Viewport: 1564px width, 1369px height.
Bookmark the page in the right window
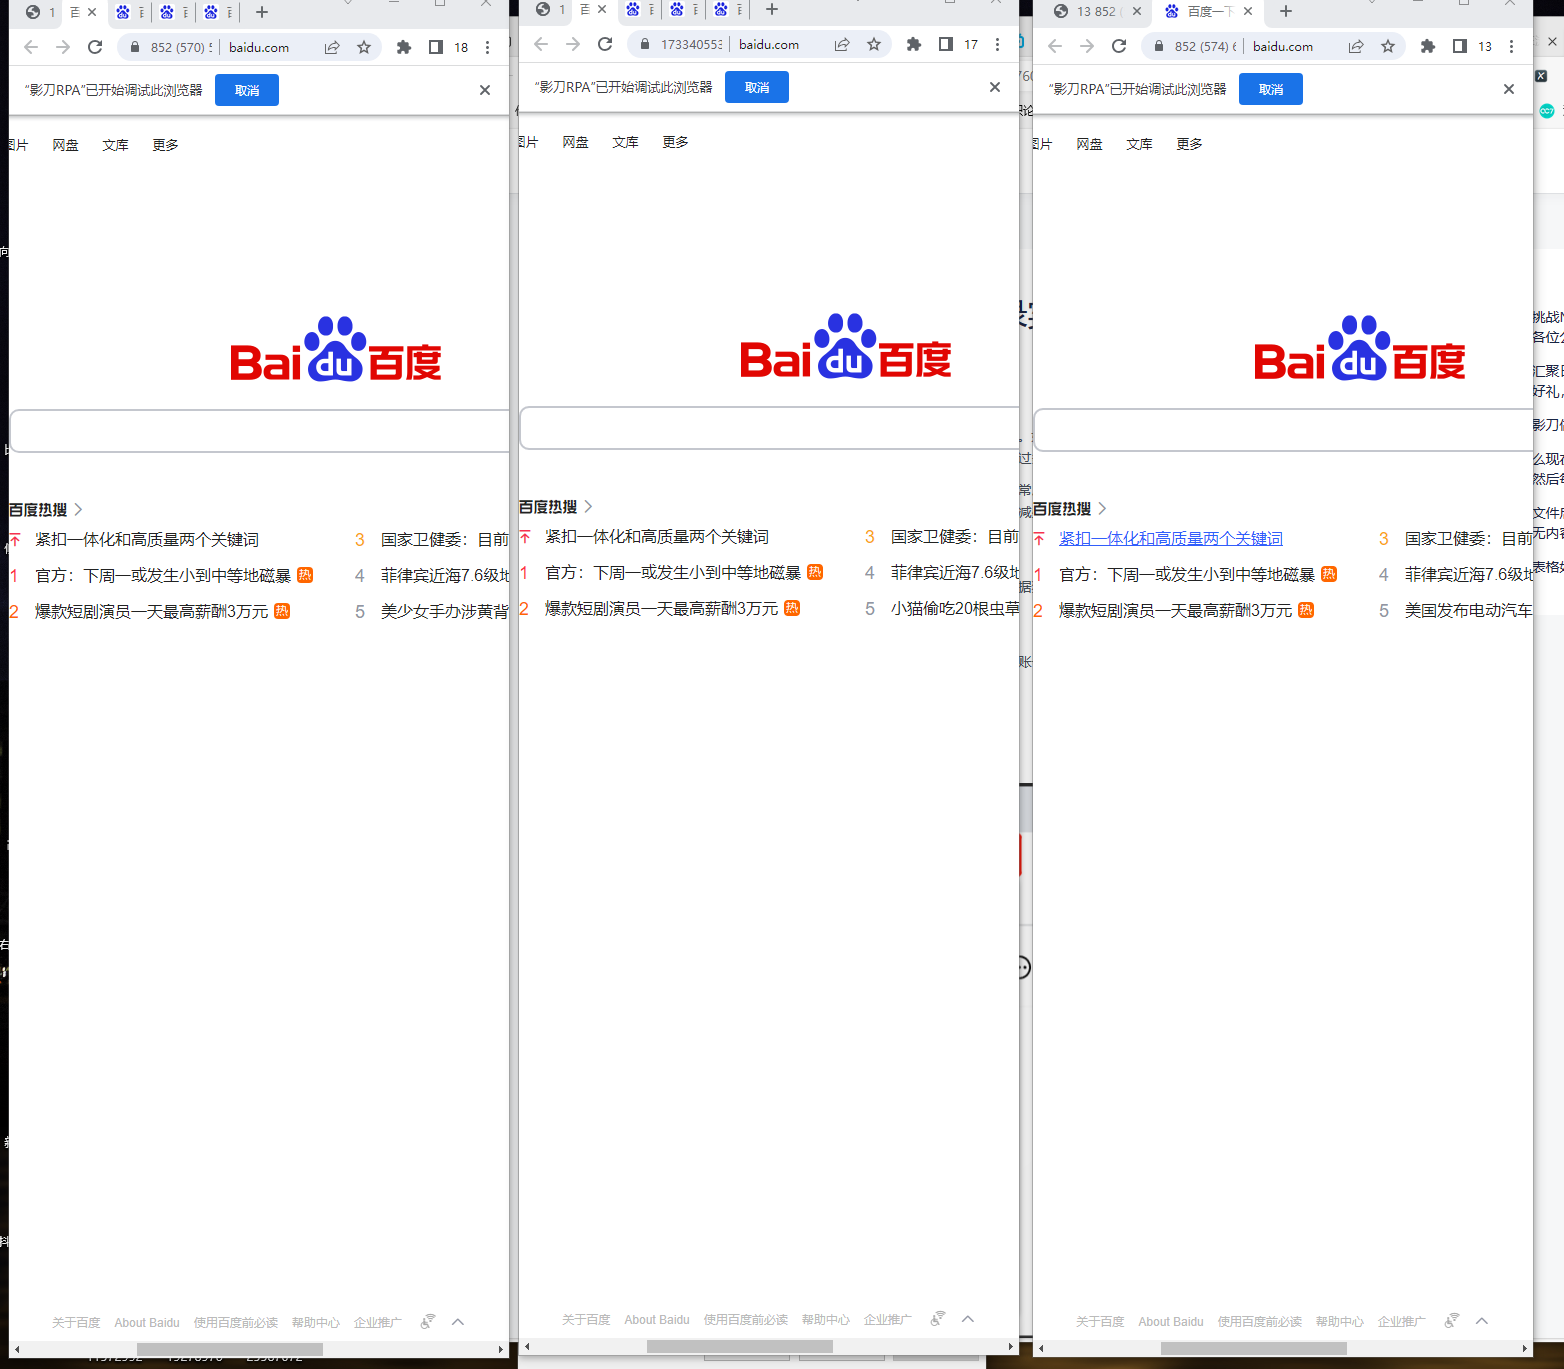(x=1388, y=46)
